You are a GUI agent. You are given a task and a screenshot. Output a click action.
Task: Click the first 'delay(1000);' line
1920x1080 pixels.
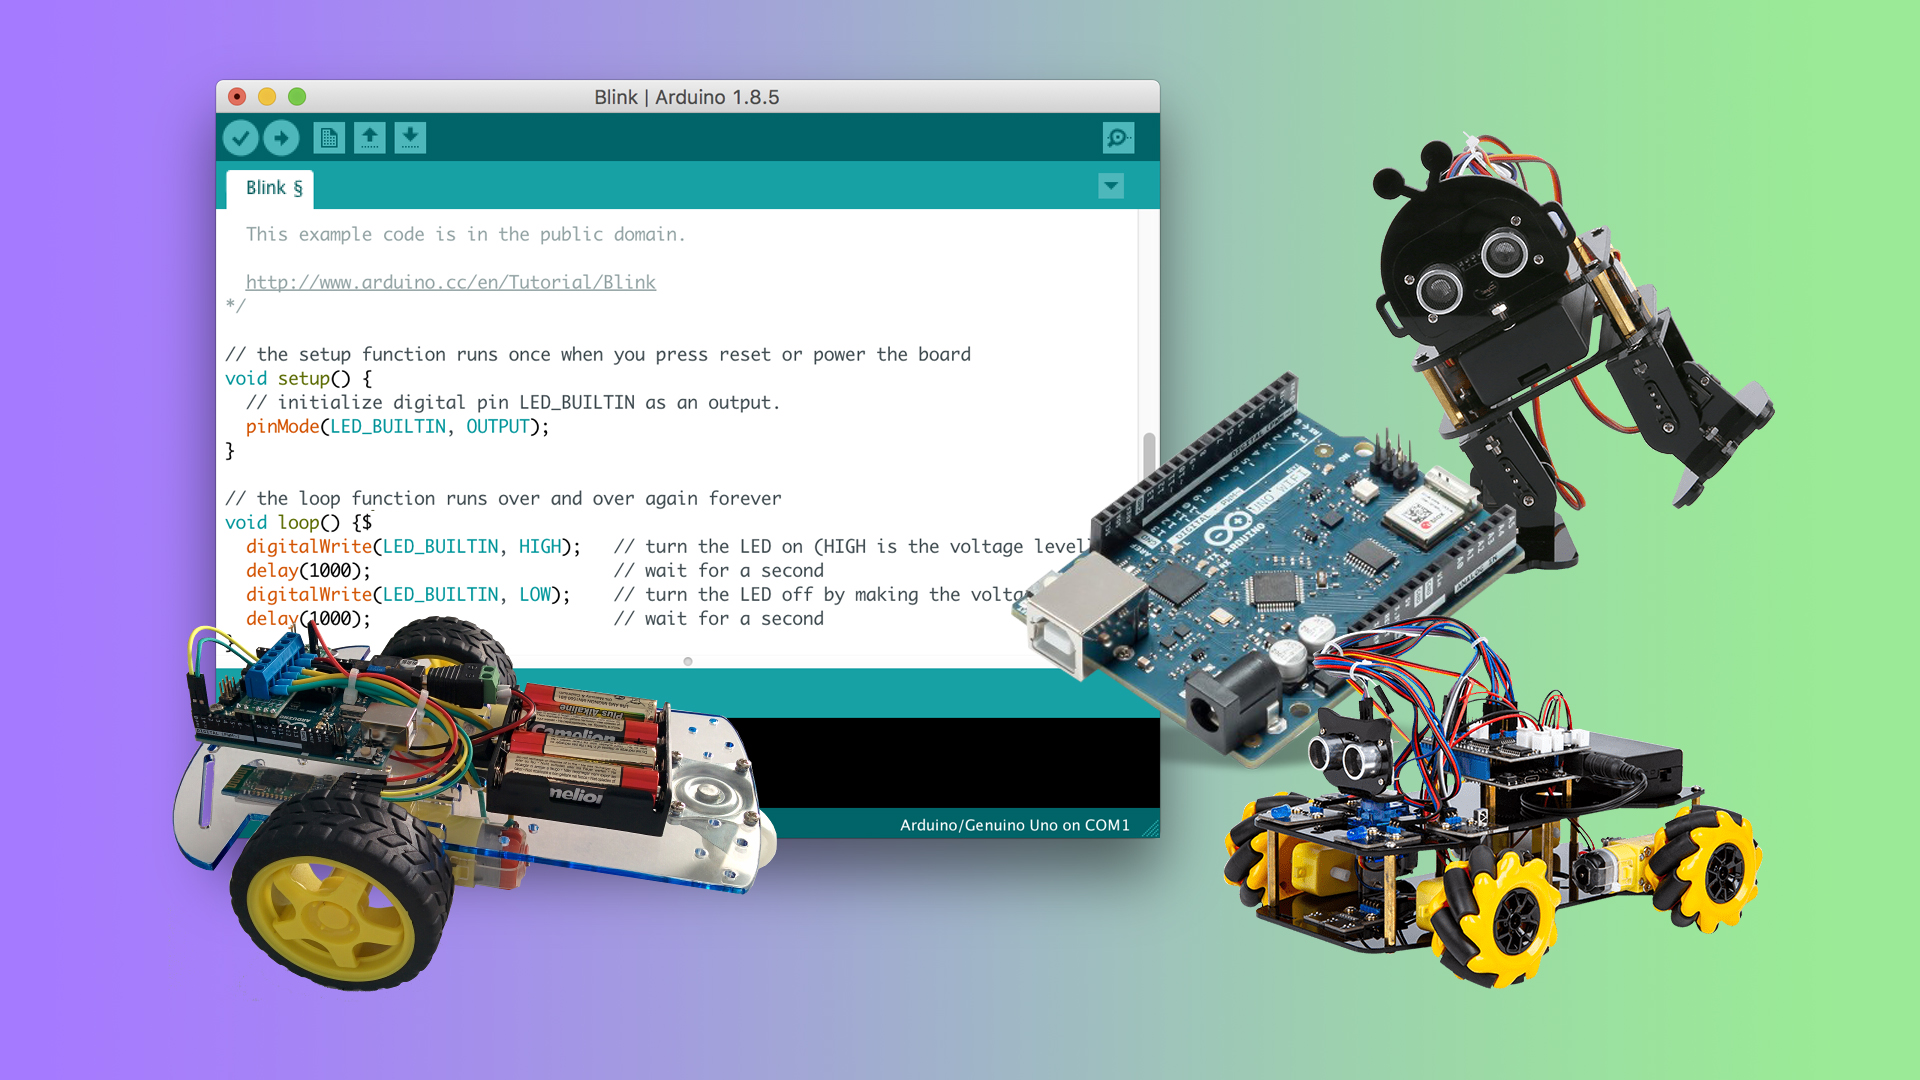coord(309,571)
